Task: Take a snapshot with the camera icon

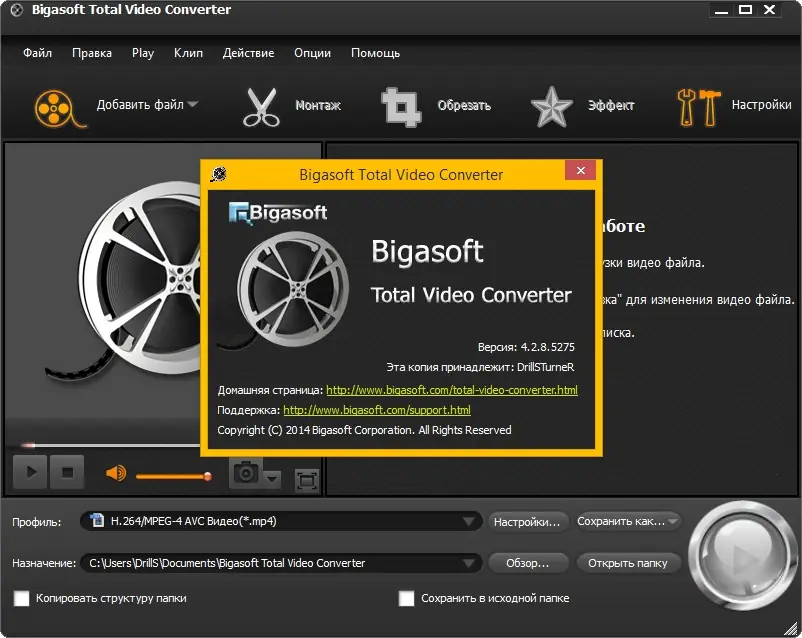Action: coord(246,473)
